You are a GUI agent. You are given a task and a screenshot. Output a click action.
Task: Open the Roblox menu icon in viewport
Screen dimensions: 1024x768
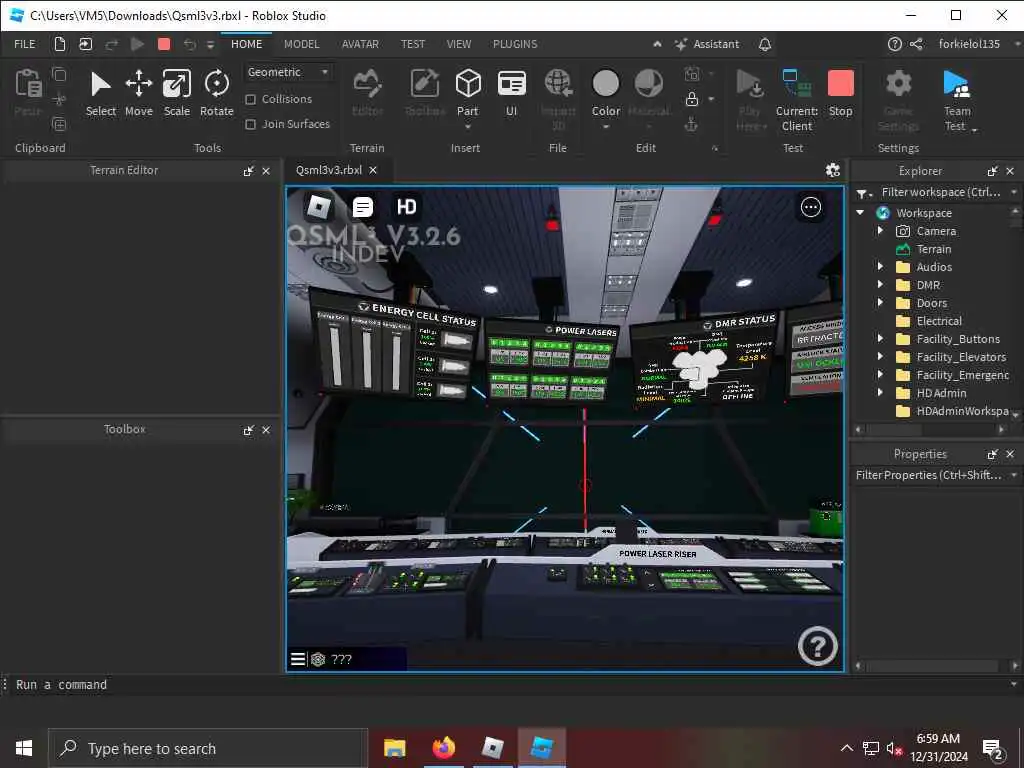click(x=318, y=207)
